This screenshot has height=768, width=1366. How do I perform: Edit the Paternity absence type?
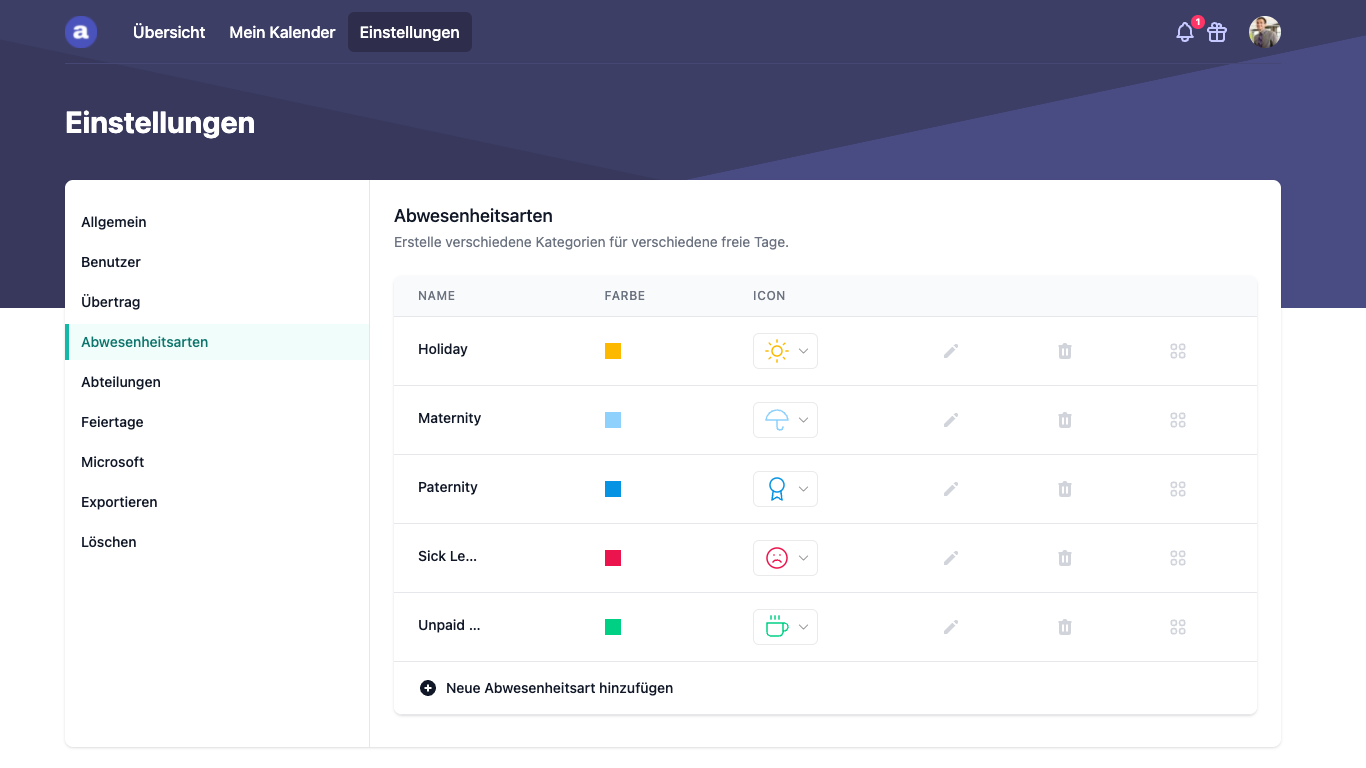[951, 489]
